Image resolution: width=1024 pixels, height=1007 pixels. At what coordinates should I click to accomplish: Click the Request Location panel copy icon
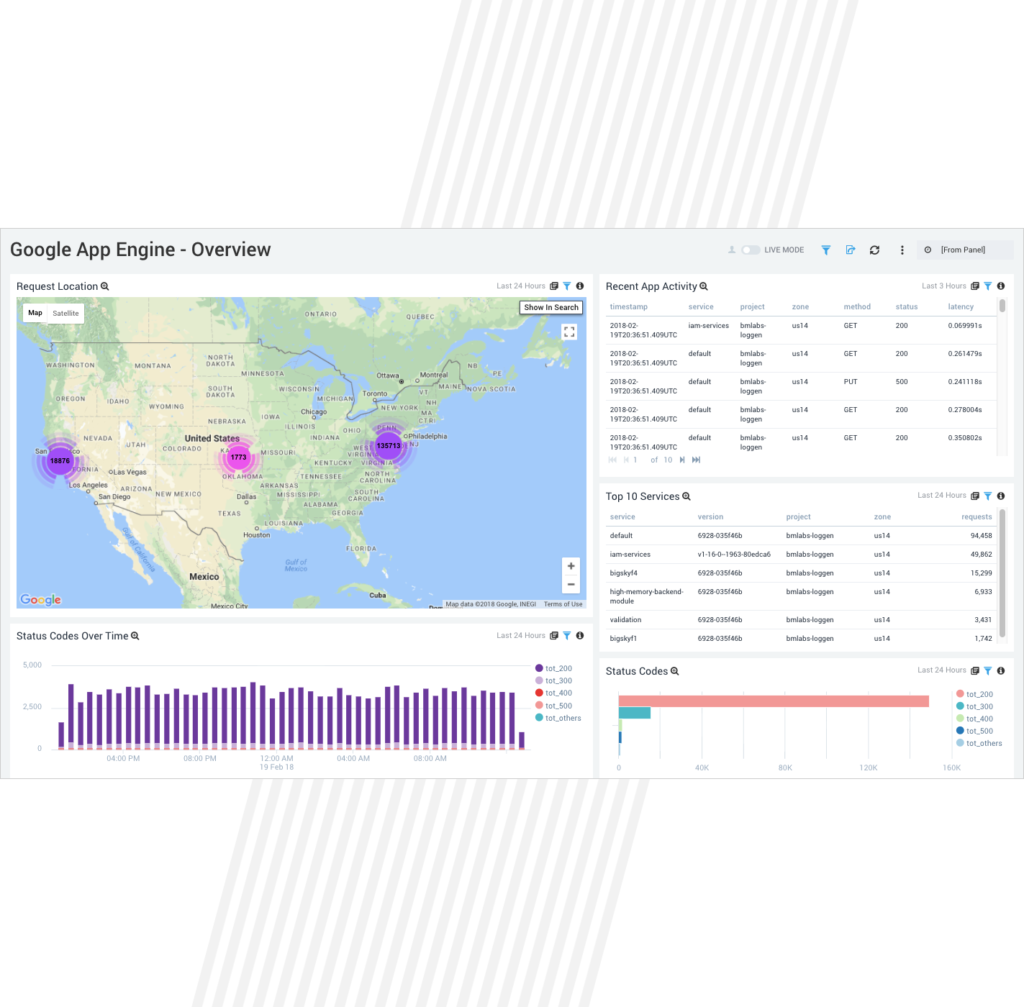click(x=554, y=286)
